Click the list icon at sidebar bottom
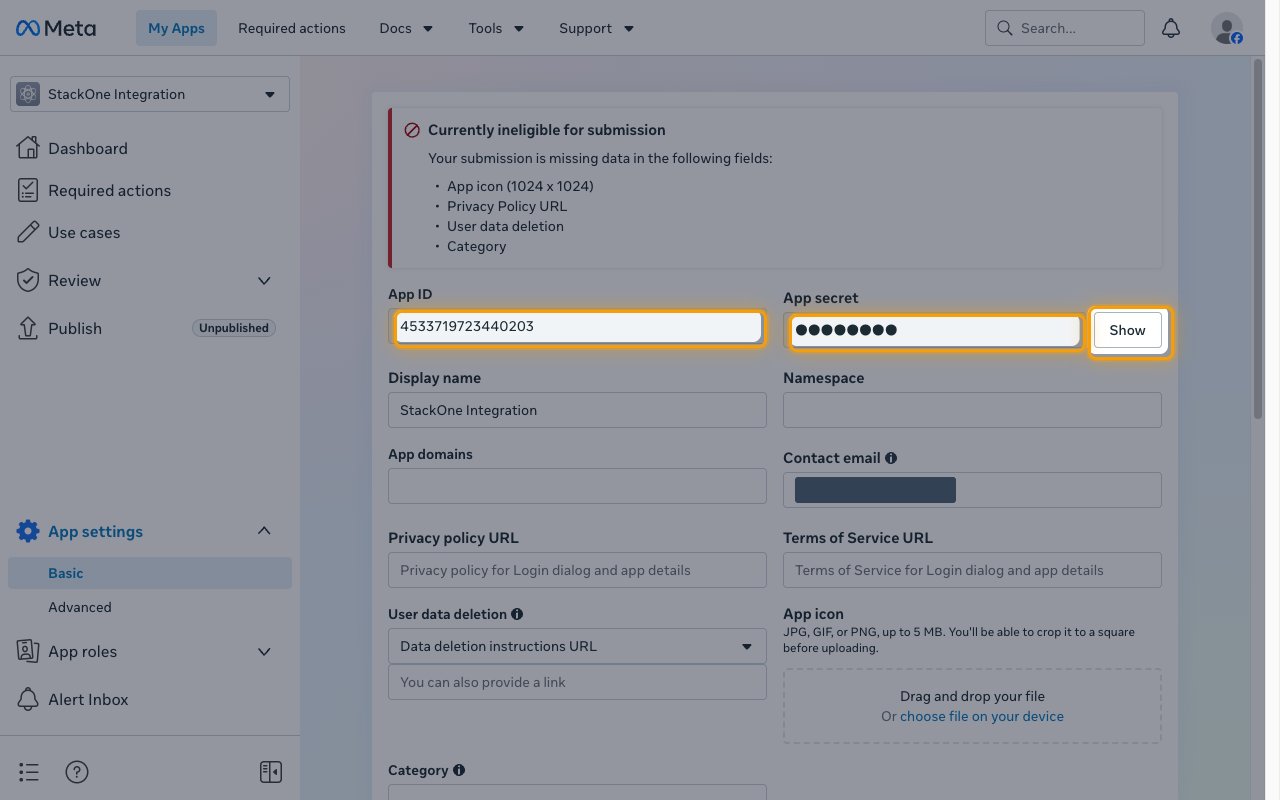This screenshot has height=800, width=1280. (29, 771)
